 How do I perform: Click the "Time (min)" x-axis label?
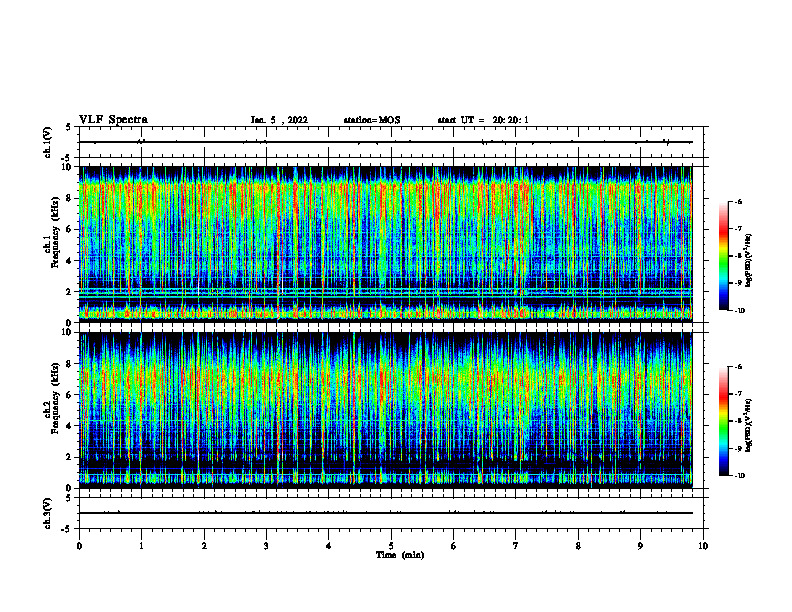(x=400, y=555)
